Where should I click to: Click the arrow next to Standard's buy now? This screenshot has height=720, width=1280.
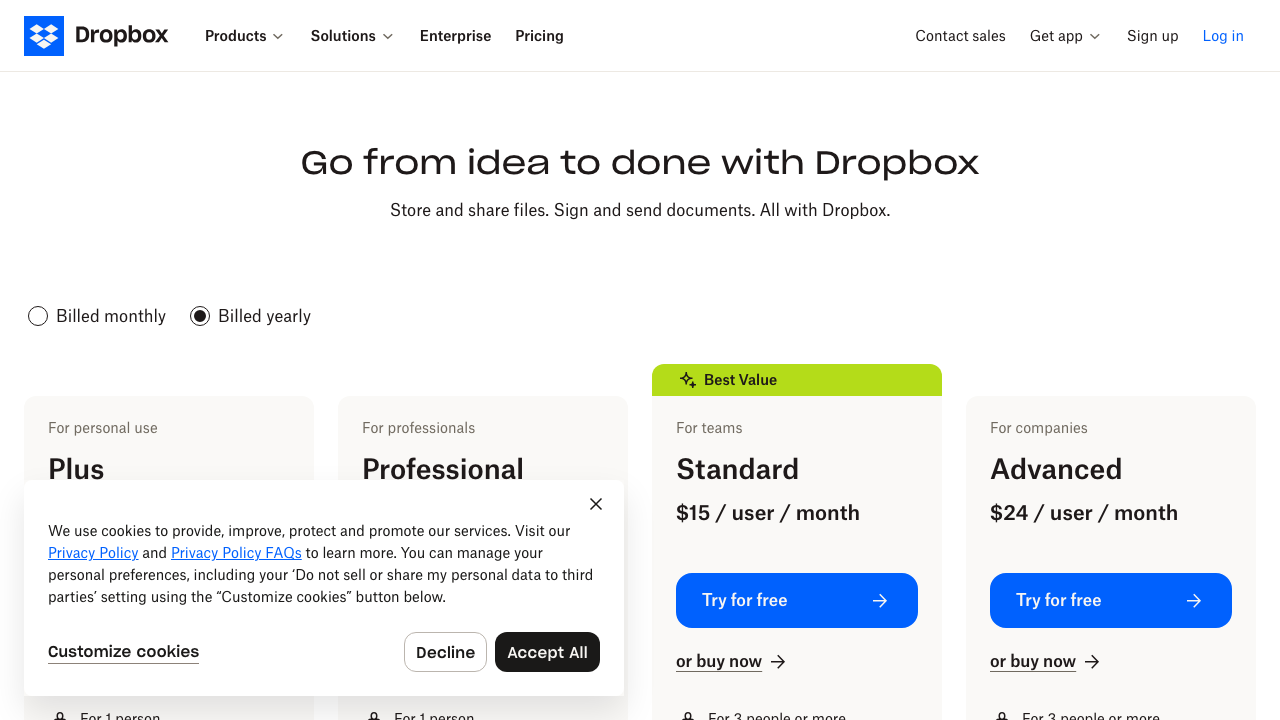777,661
